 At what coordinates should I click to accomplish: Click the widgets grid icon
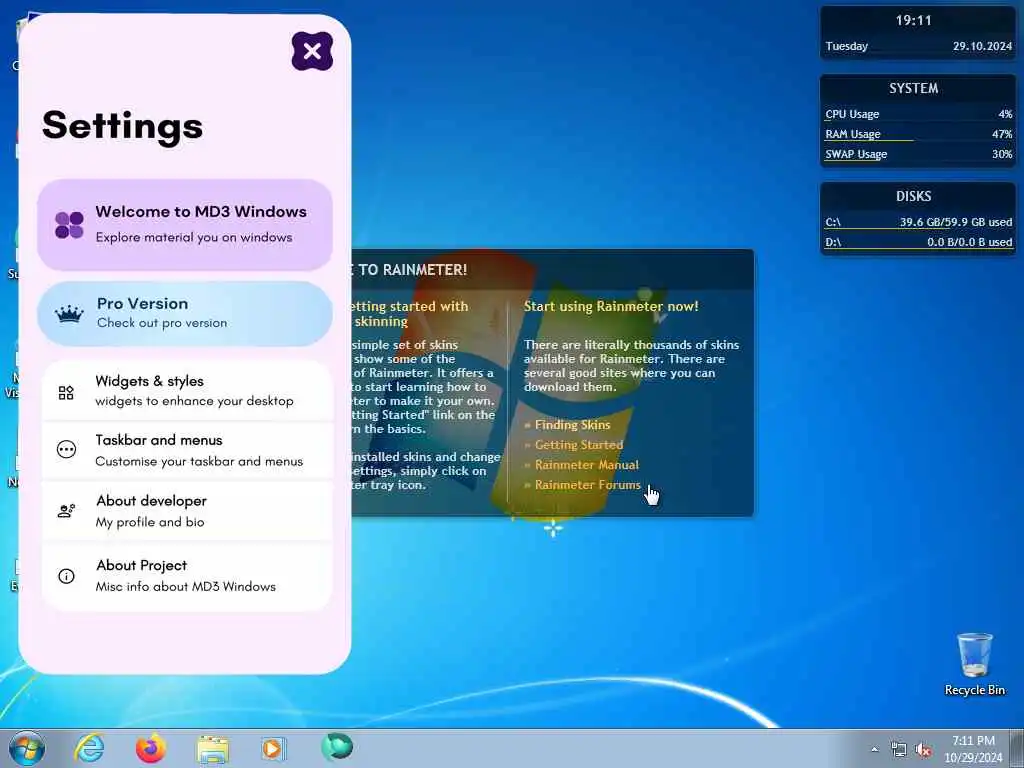coord(66,392)
